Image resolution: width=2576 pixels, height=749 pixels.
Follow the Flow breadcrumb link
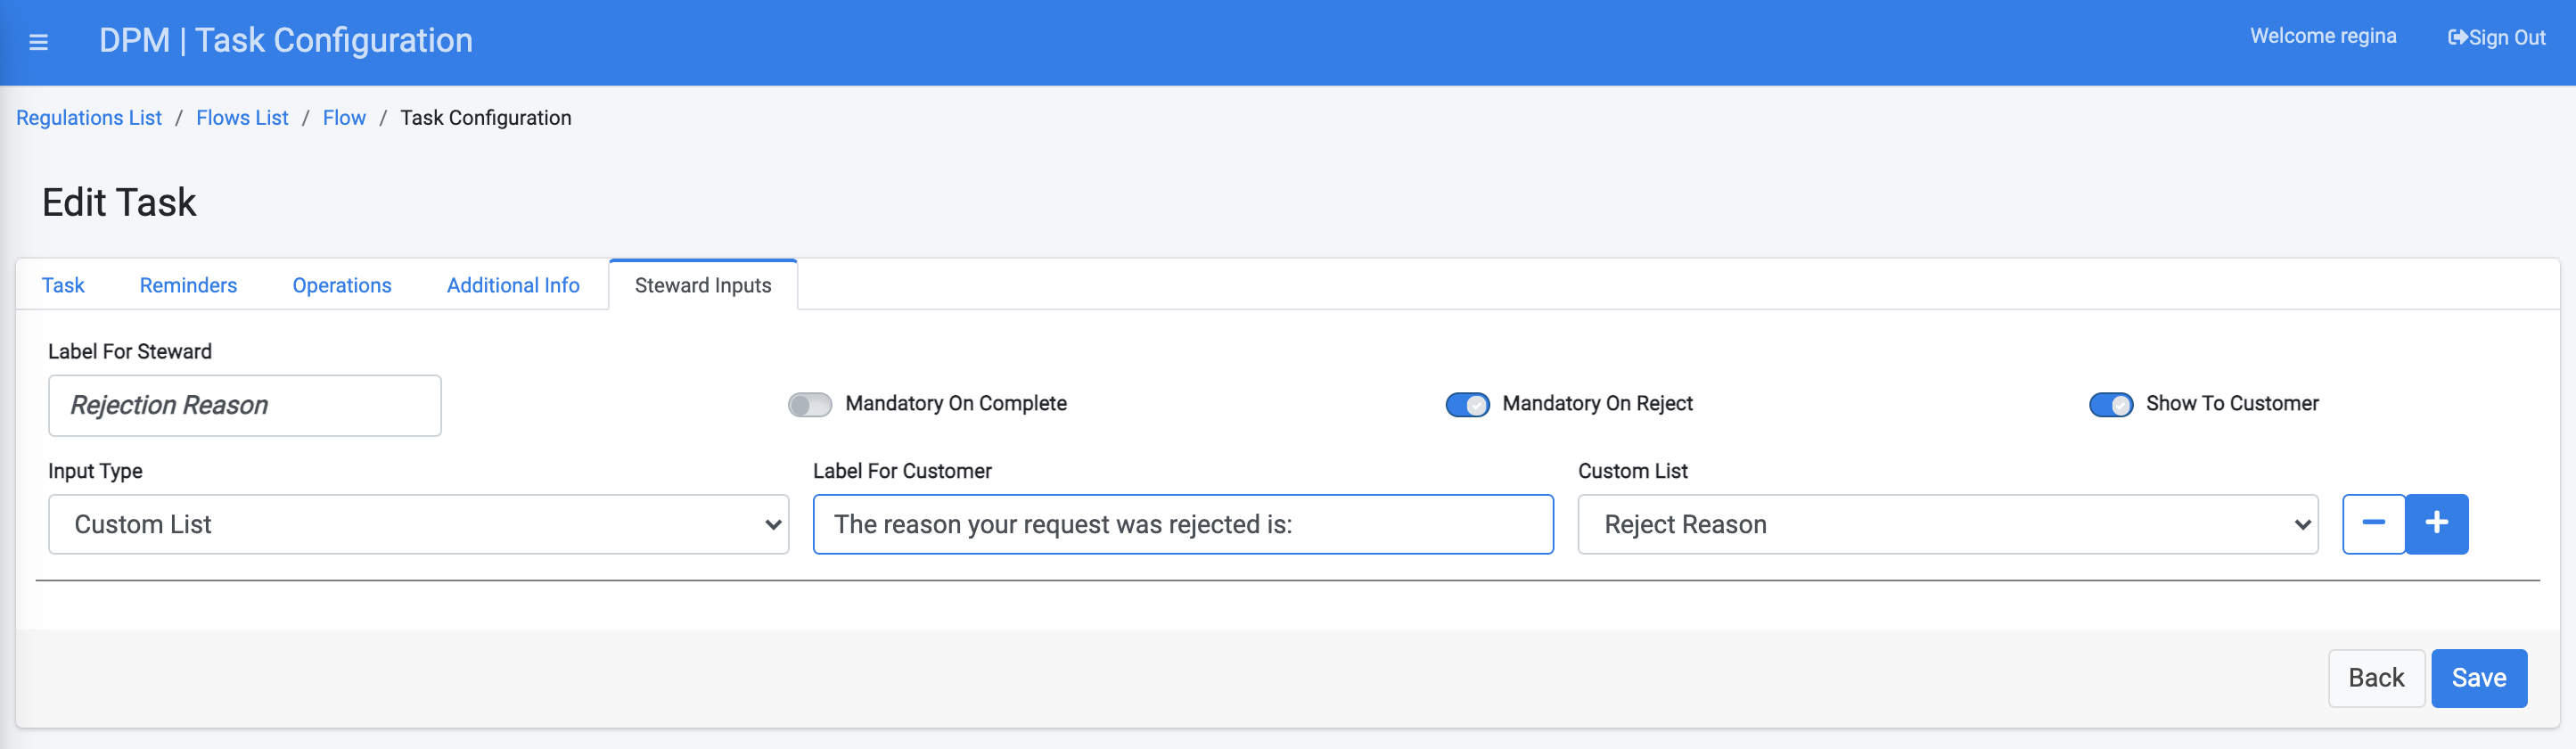click(x=344, y=118)
